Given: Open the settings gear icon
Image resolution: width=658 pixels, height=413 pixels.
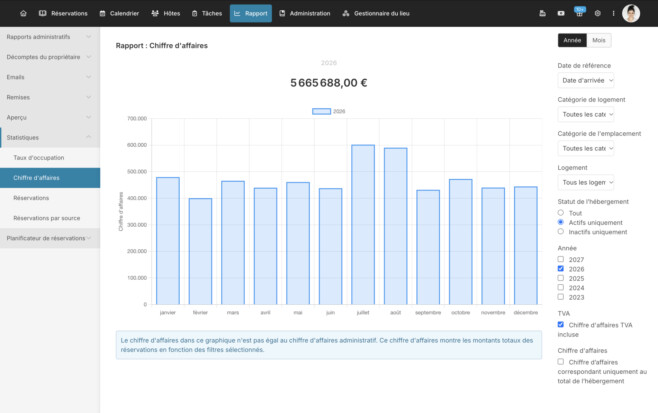Looking at the screenshot, I should [x=598, y=13].
